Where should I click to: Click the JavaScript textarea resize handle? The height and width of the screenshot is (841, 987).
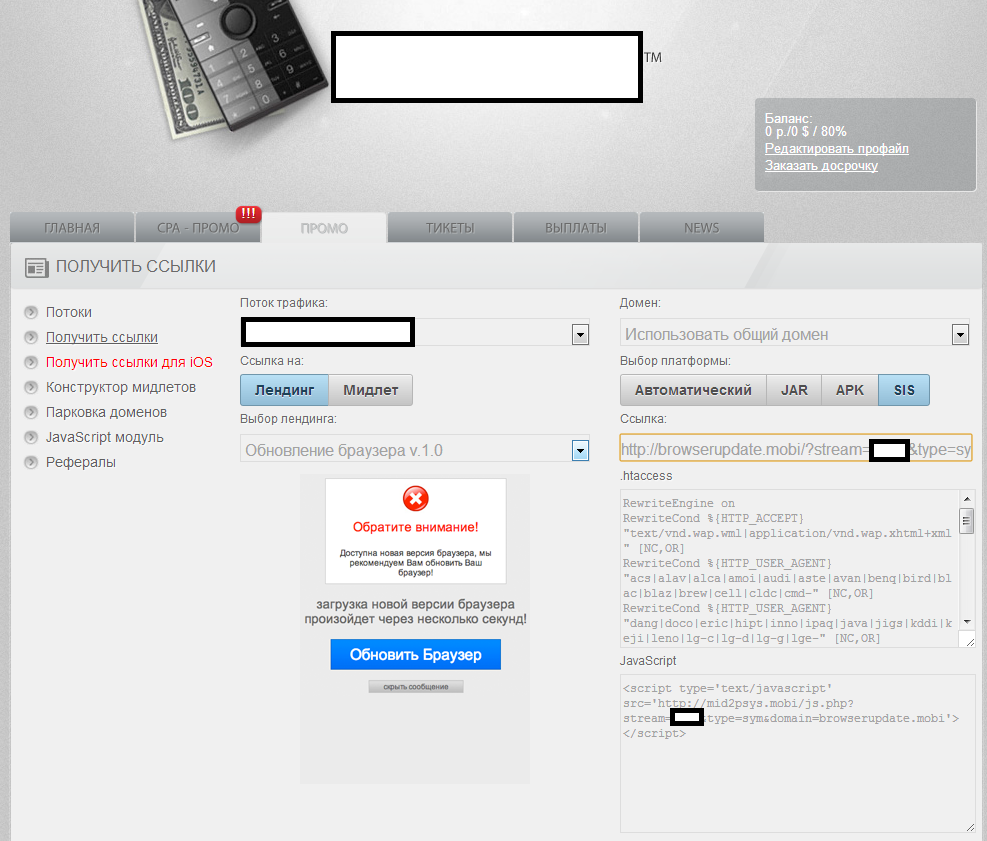(969, 827)
